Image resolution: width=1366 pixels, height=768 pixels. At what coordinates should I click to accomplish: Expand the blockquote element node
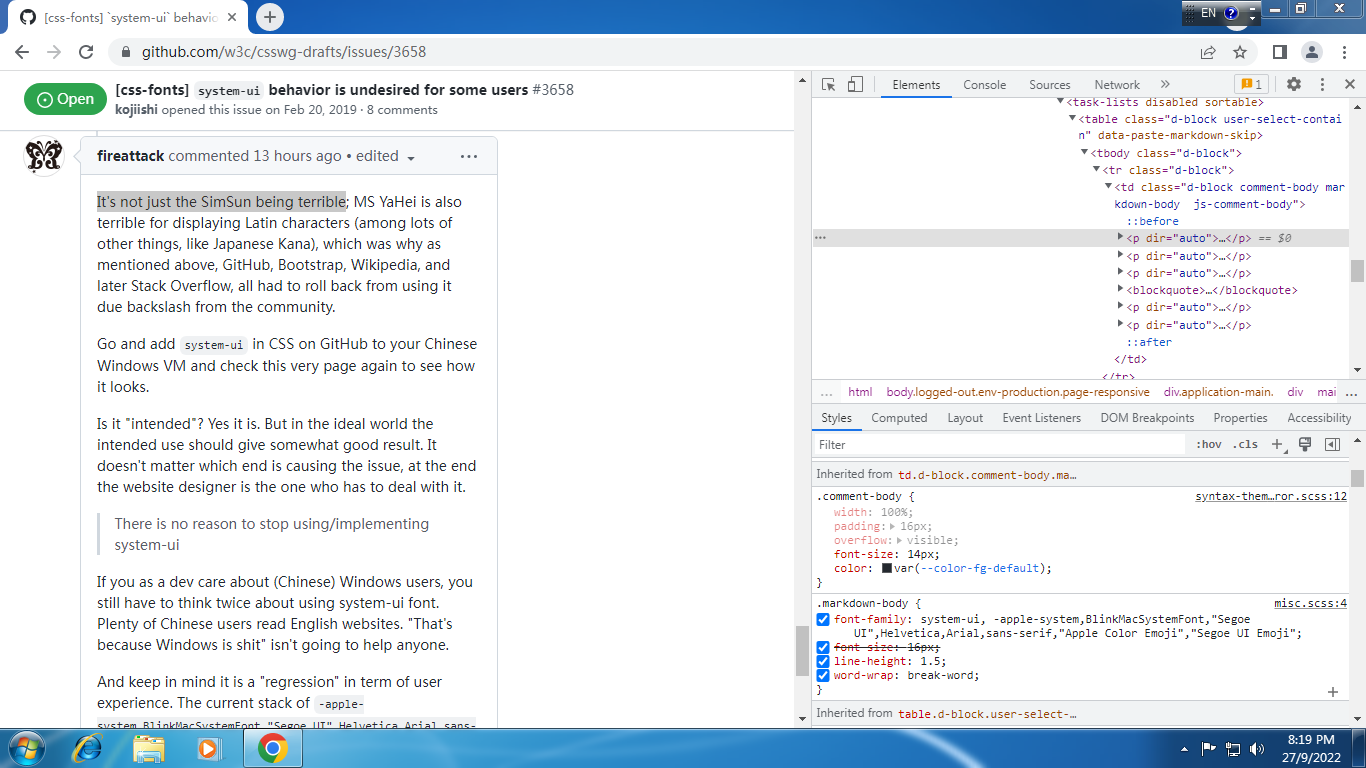1121,290
